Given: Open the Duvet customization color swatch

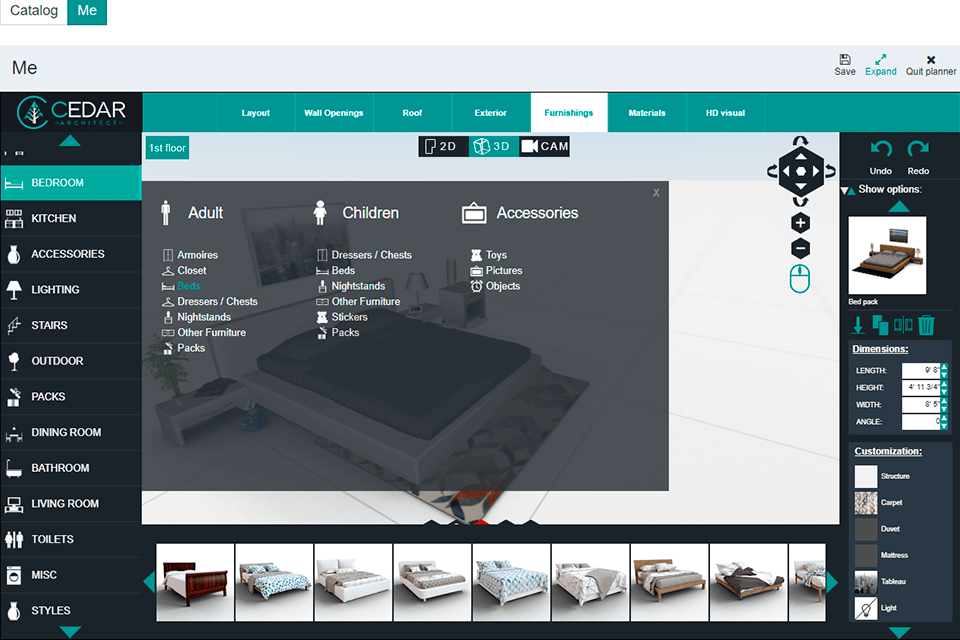Looking at the screenshot, I should coord(867,529).
